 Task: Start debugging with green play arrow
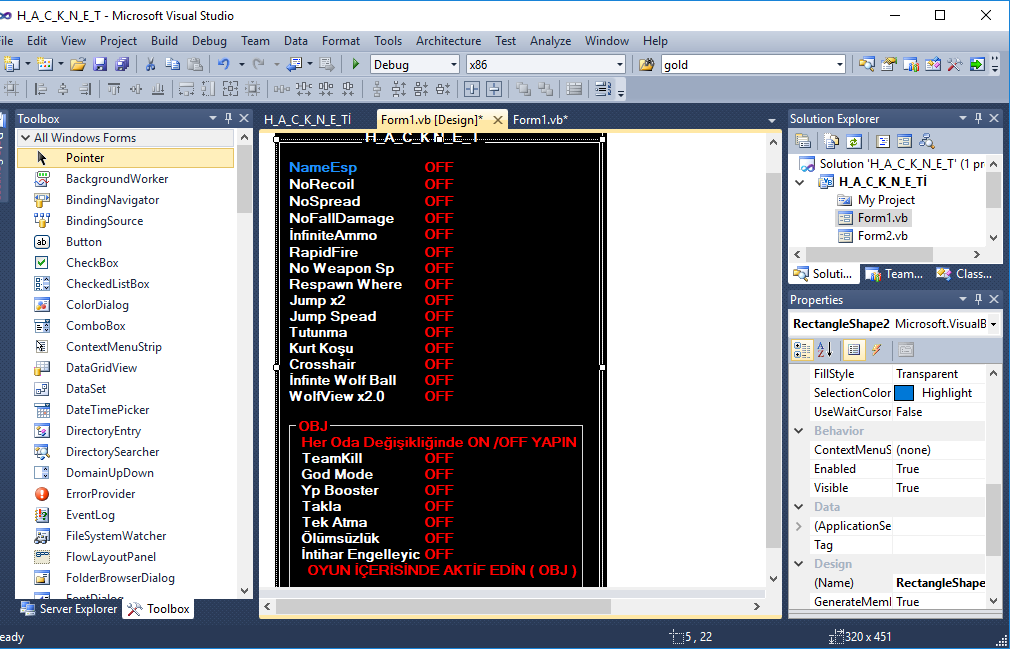tap(356, 64)
